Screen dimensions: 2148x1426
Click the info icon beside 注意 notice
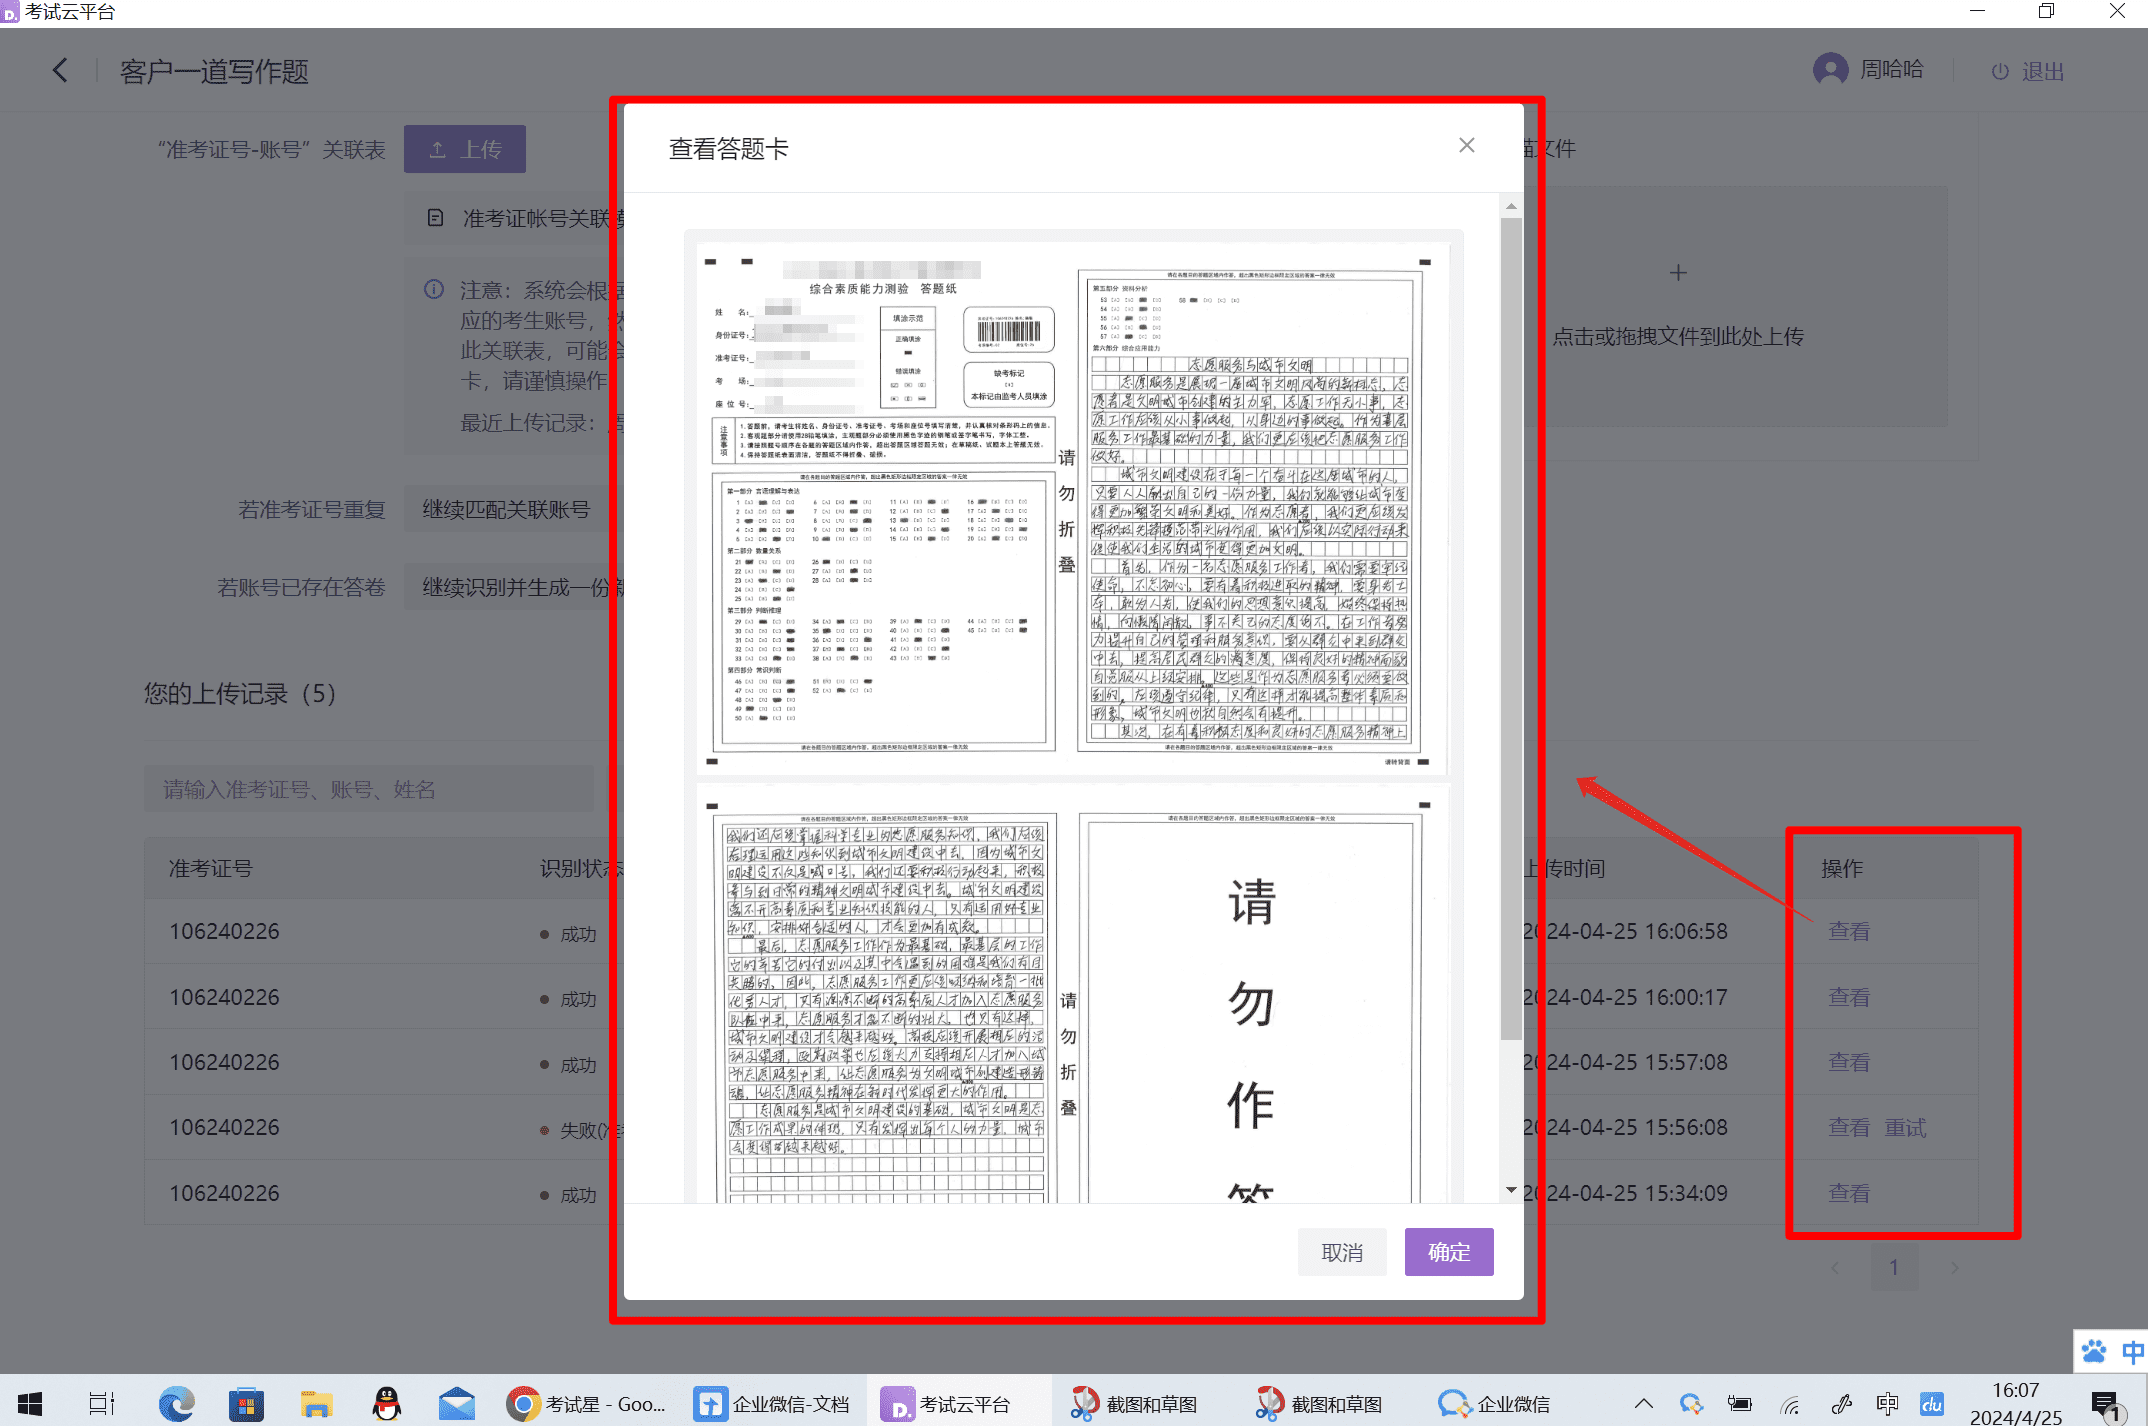pos(434,290)
